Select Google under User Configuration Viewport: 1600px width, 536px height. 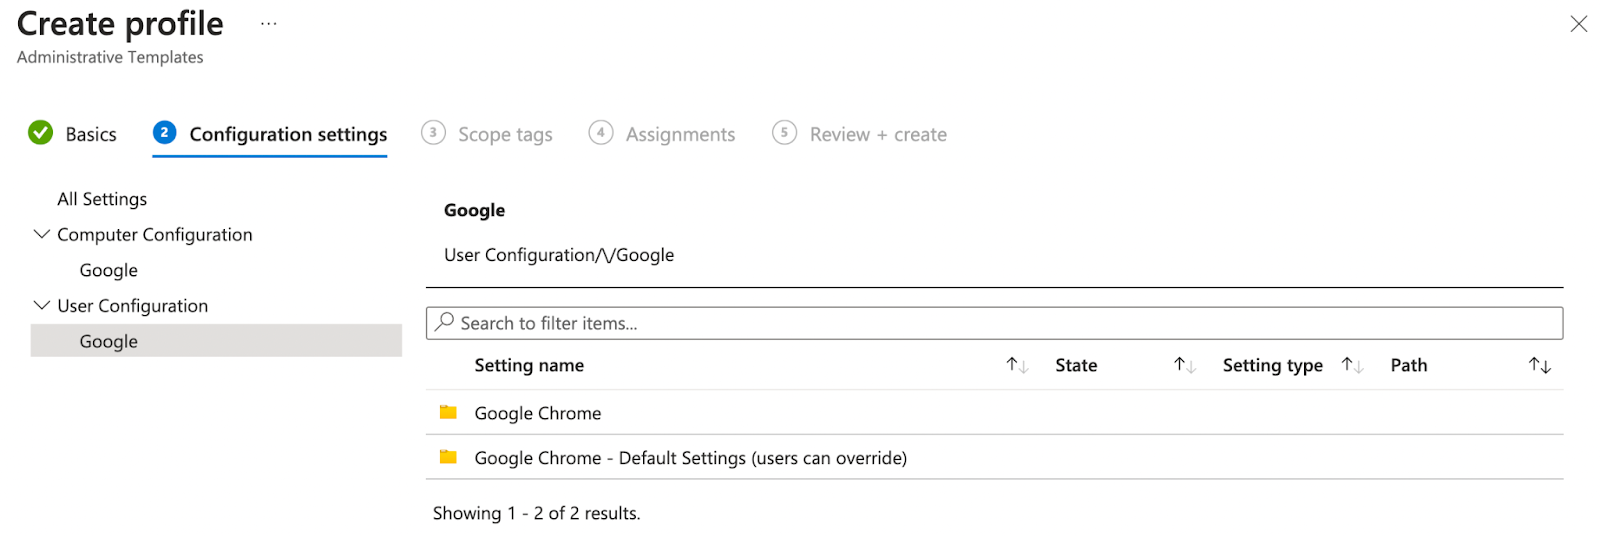[216, 340]
